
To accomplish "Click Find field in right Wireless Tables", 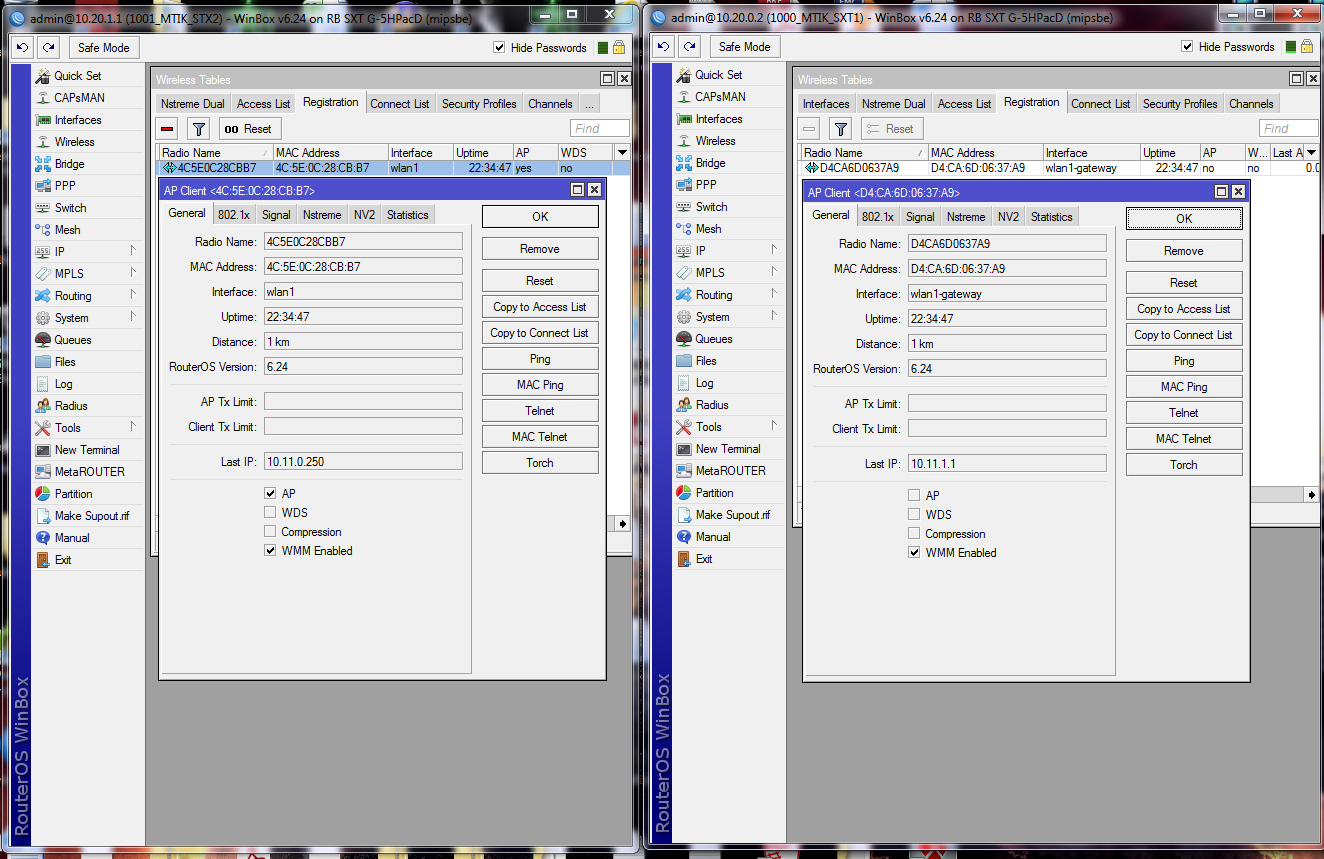I will (1288, 128).
